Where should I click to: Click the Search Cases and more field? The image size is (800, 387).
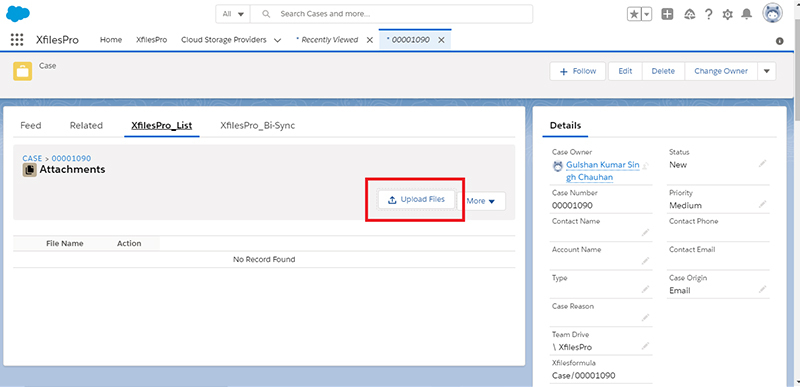(391, 14)
